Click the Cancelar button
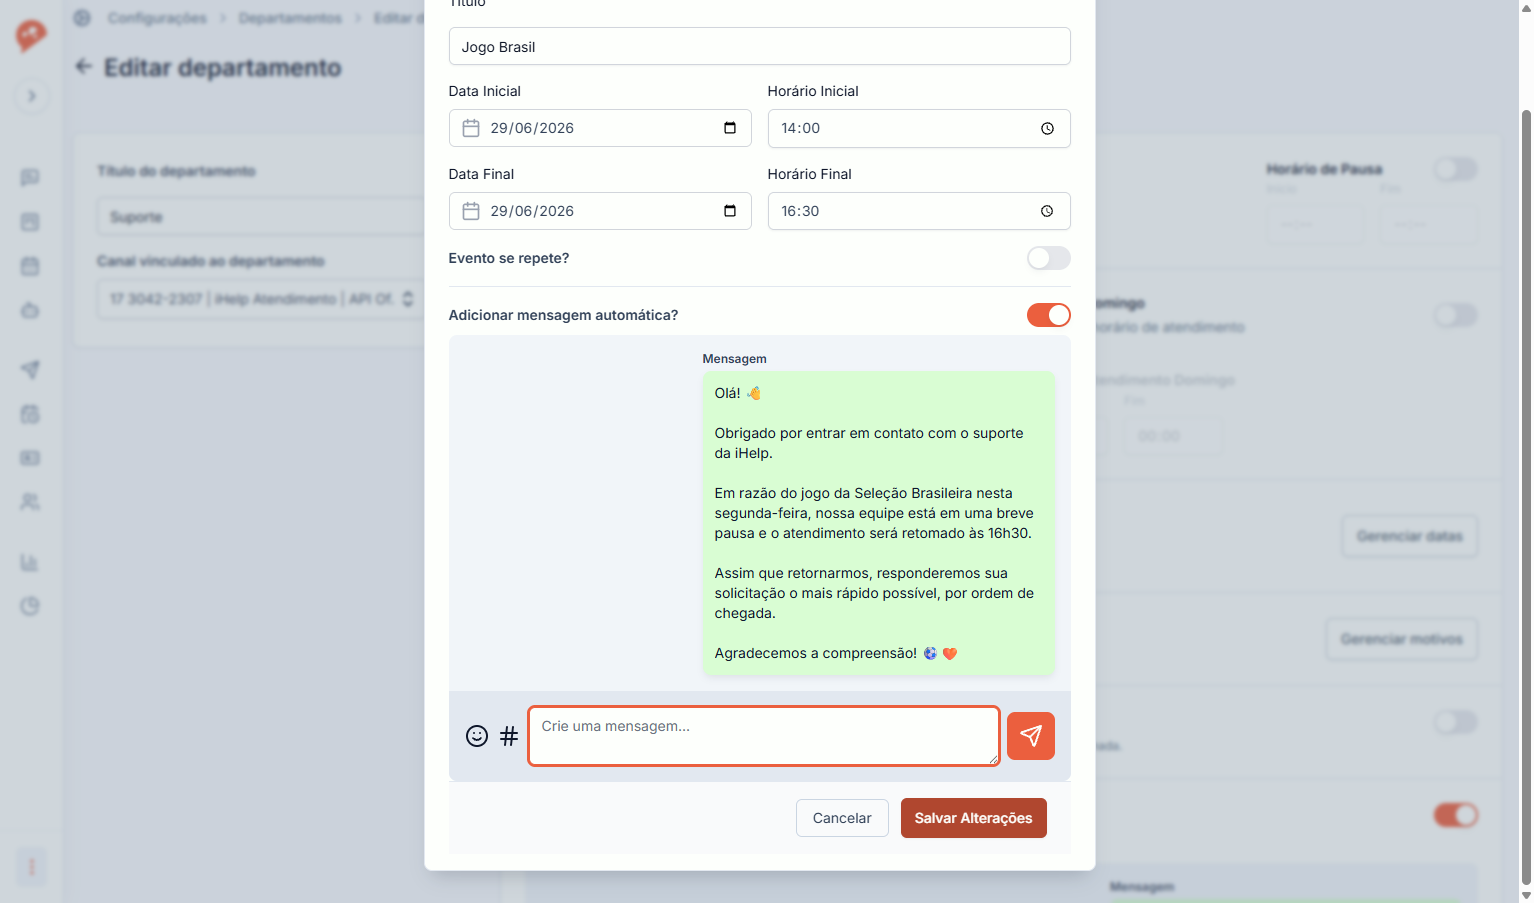Image resolution: width=1534 pixels, height=903 pixels. [842, 818]
